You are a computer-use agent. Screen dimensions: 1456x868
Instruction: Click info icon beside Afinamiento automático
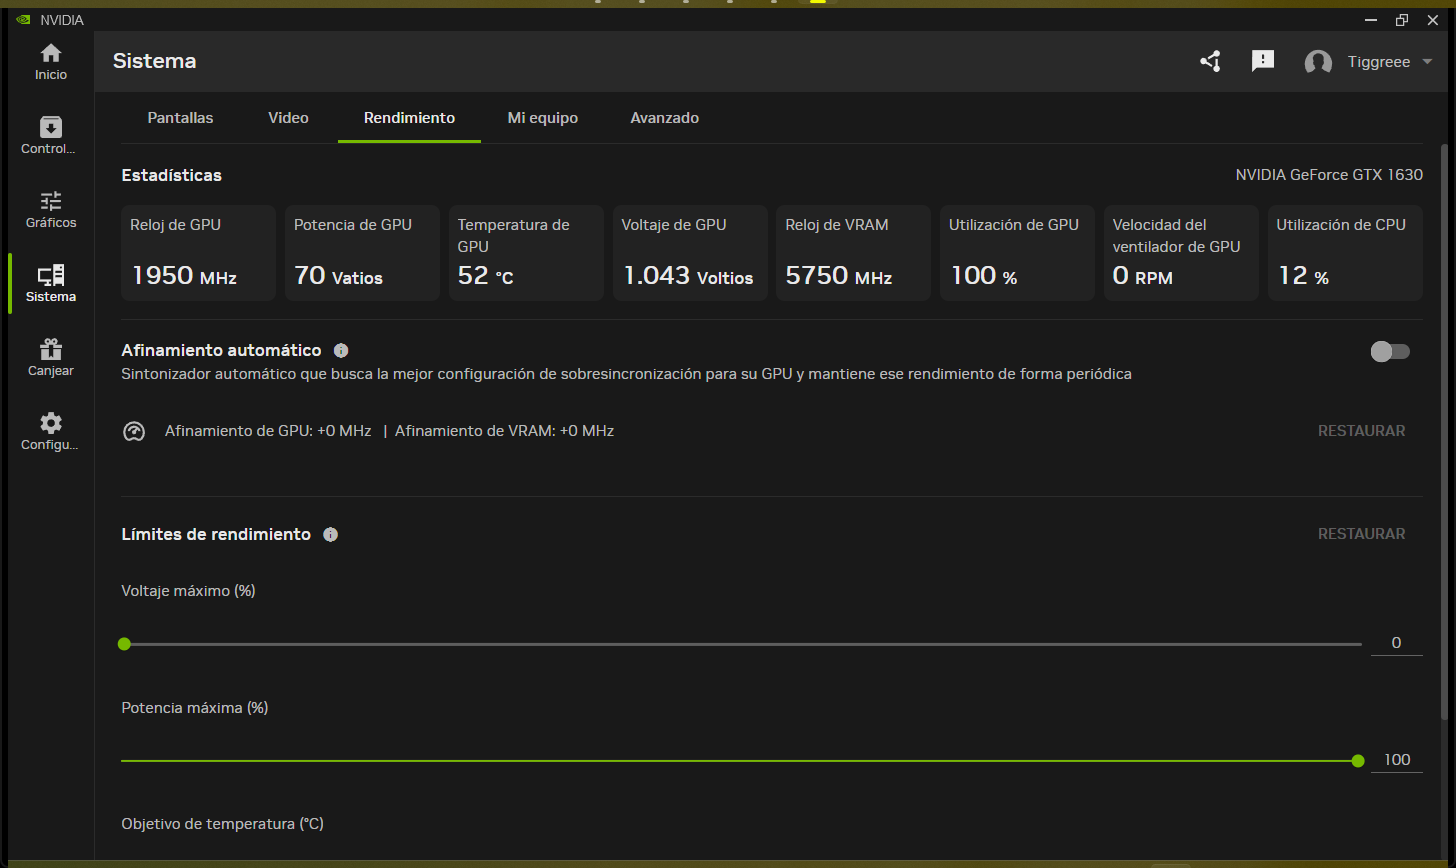pyautogui.click(x=341, y=351)
